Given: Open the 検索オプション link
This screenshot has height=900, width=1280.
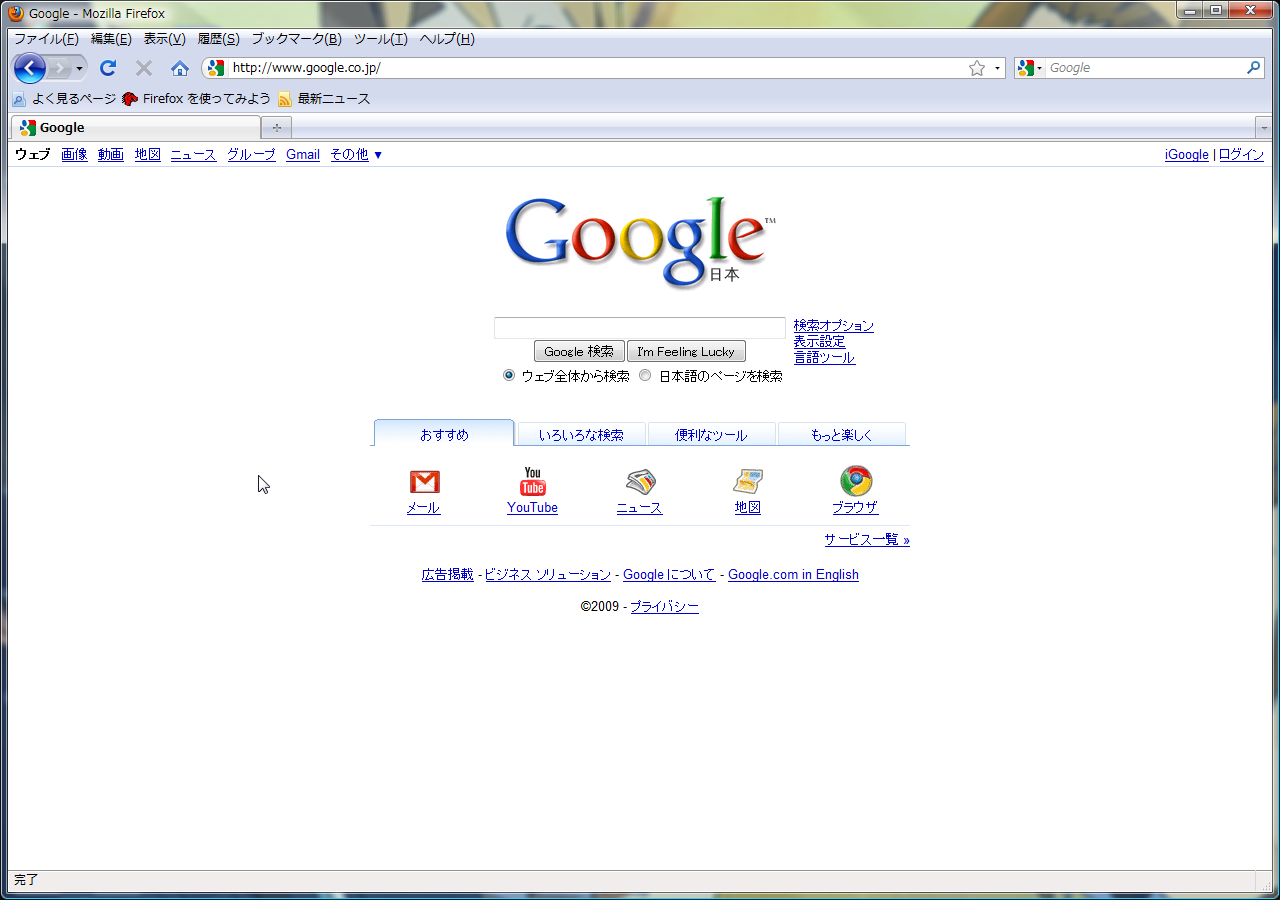Looking at the screenshot, I should tap(834, 325).
